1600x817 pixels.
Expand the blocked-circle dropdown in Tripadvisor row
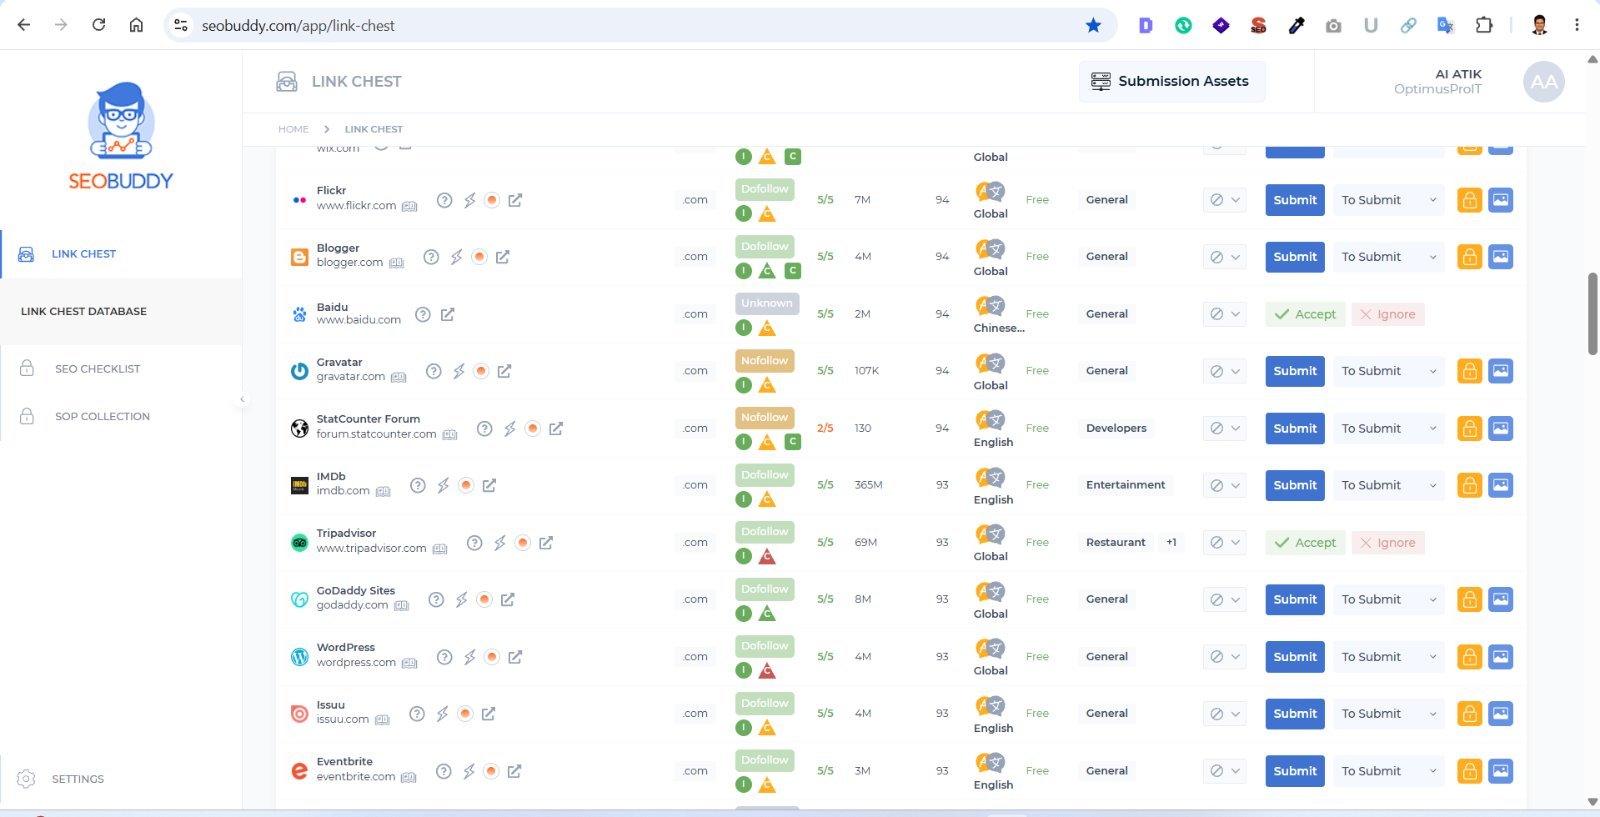[x=1225, y=543]
